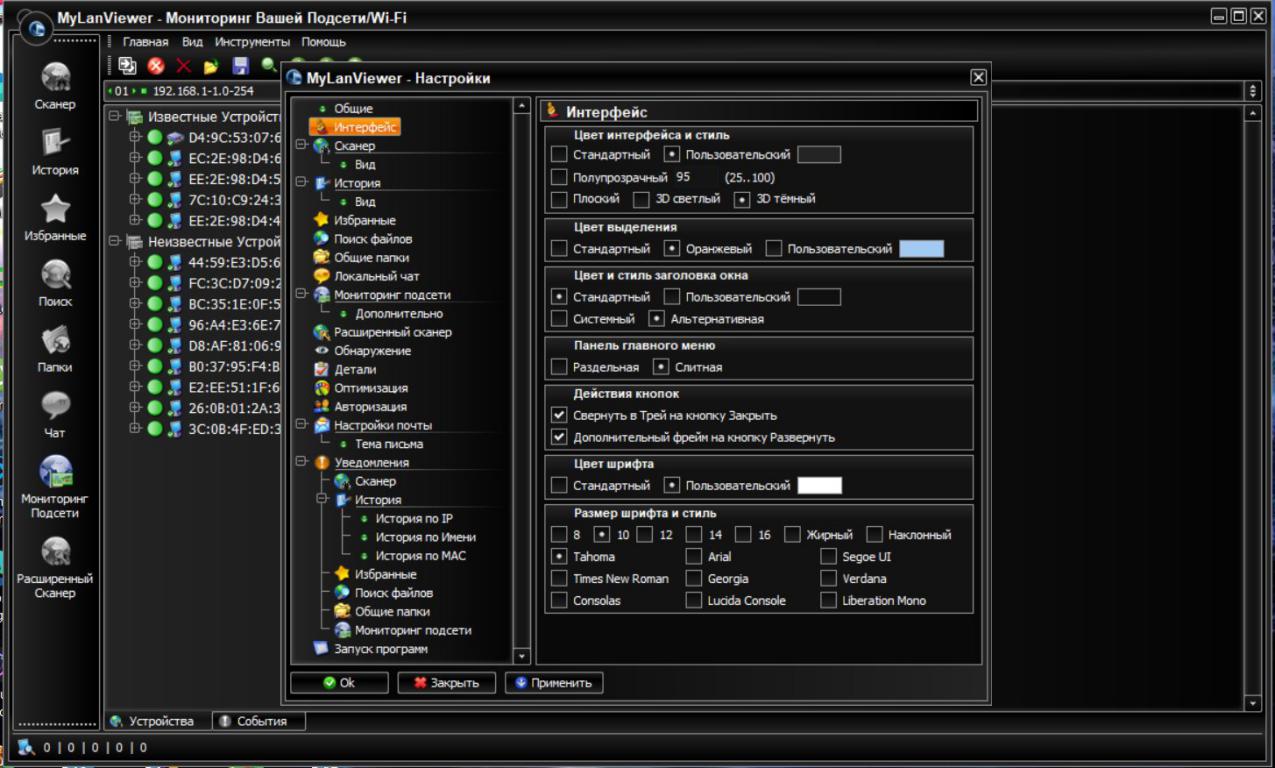Open the Чат sidebar icon
Viewport: 1275px width, 768px height.
click(x=55, y=407)
